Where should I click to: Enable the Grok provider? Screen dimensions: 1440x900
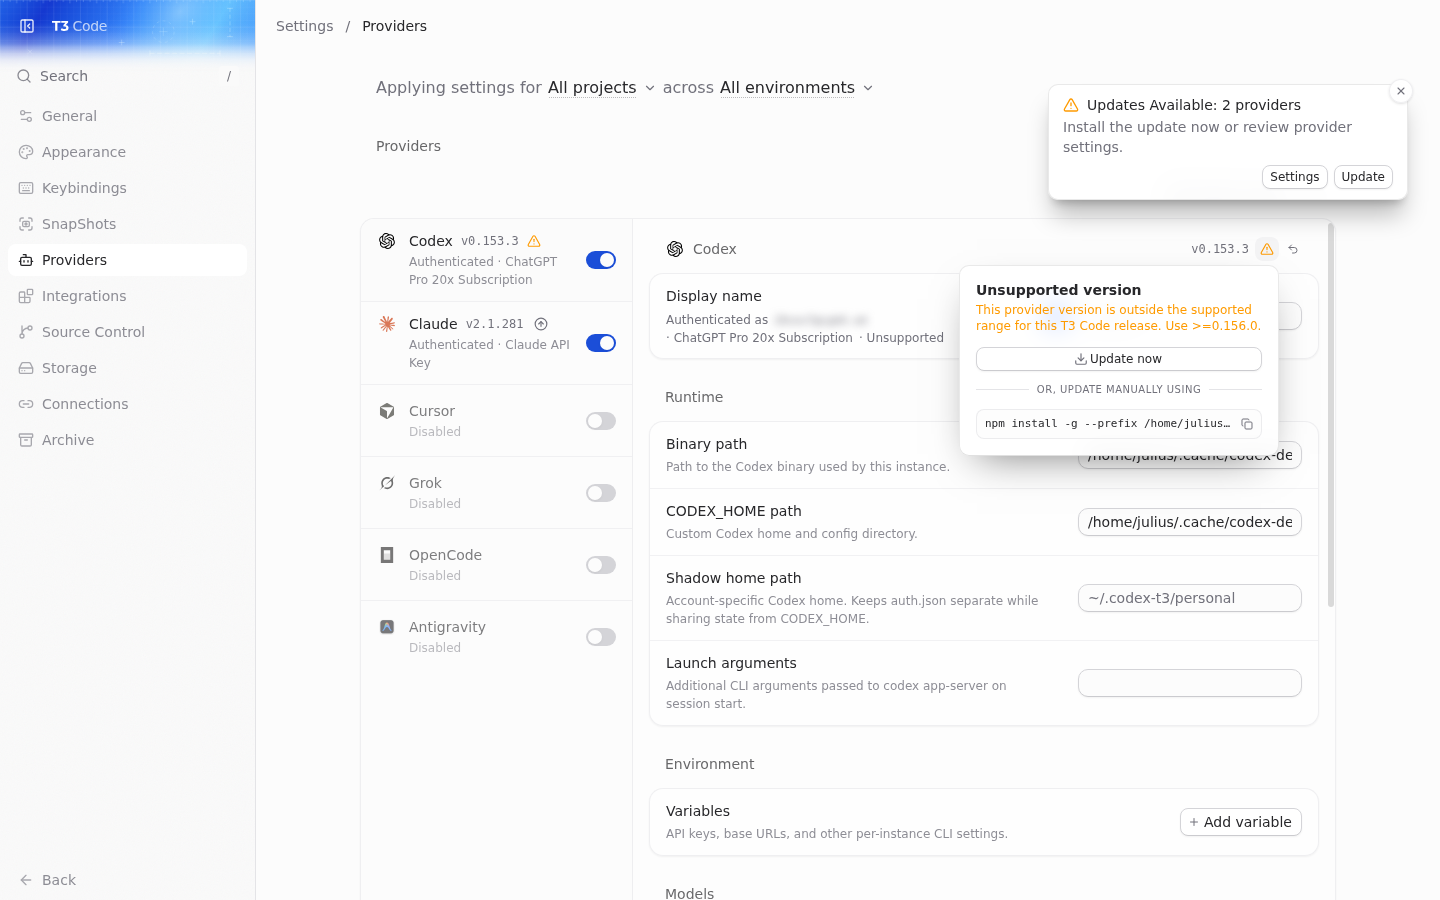click(601, 493)
